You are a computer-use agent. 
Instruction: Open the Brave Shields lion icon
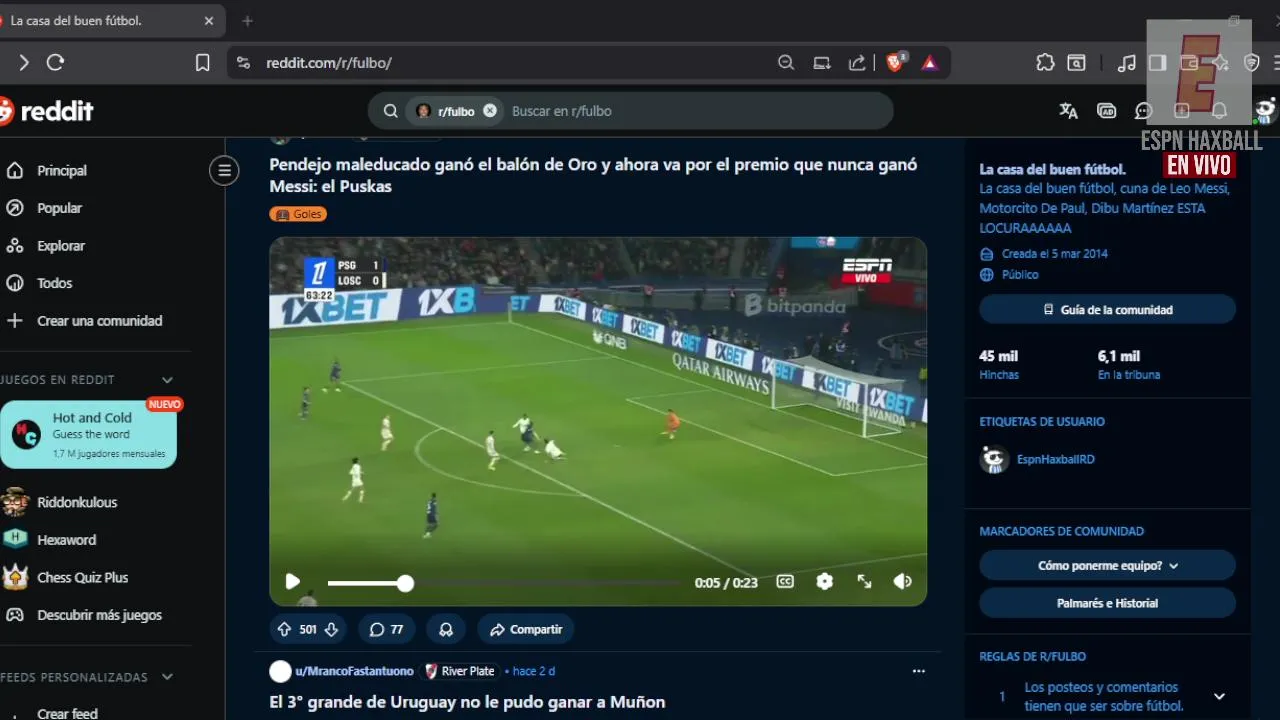(895, 62)
